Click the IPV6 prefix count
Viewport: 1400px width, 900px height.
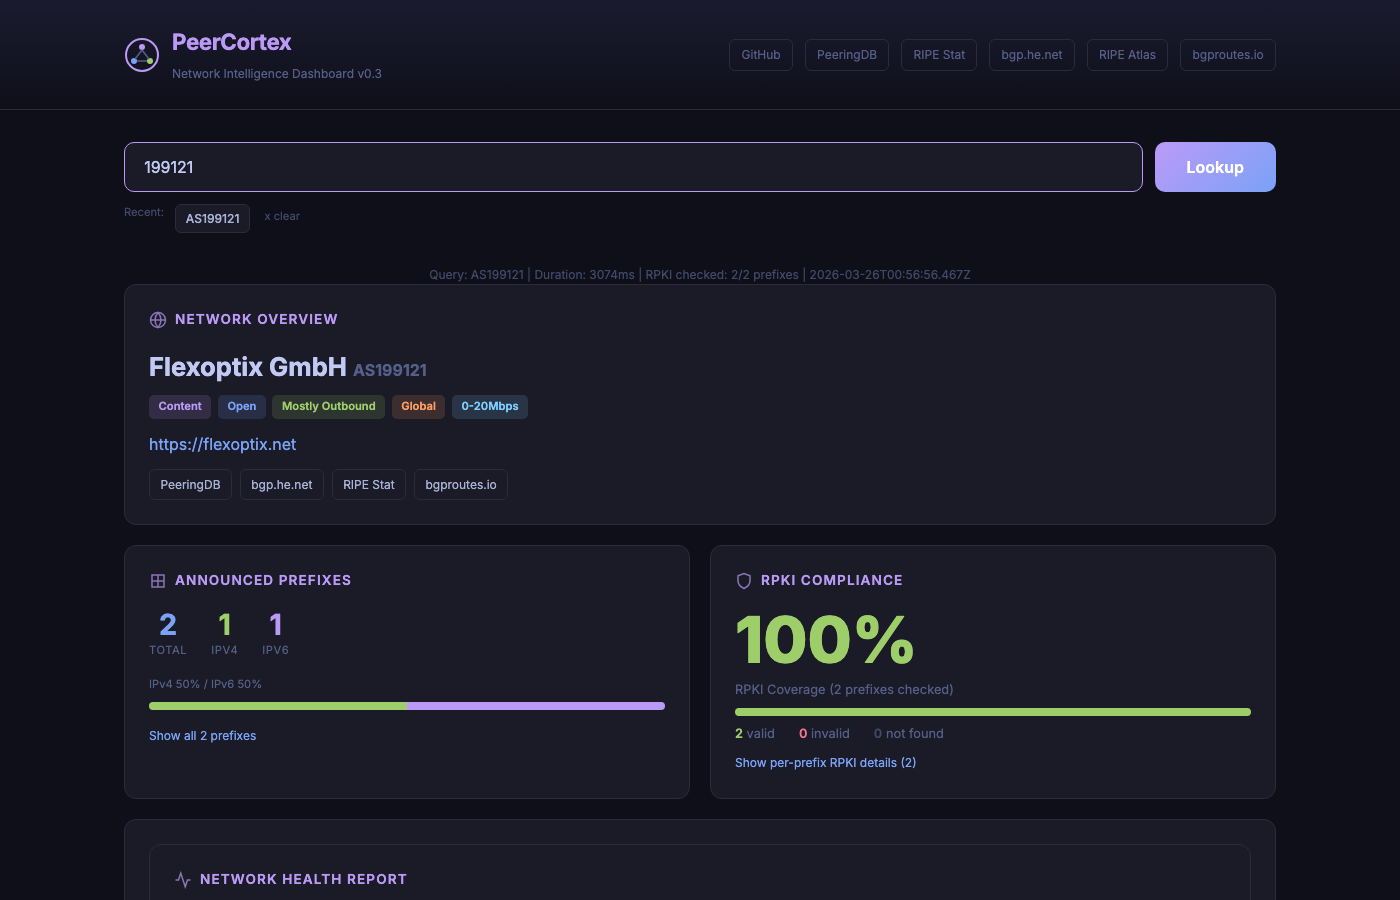click(x=276, y=625)
